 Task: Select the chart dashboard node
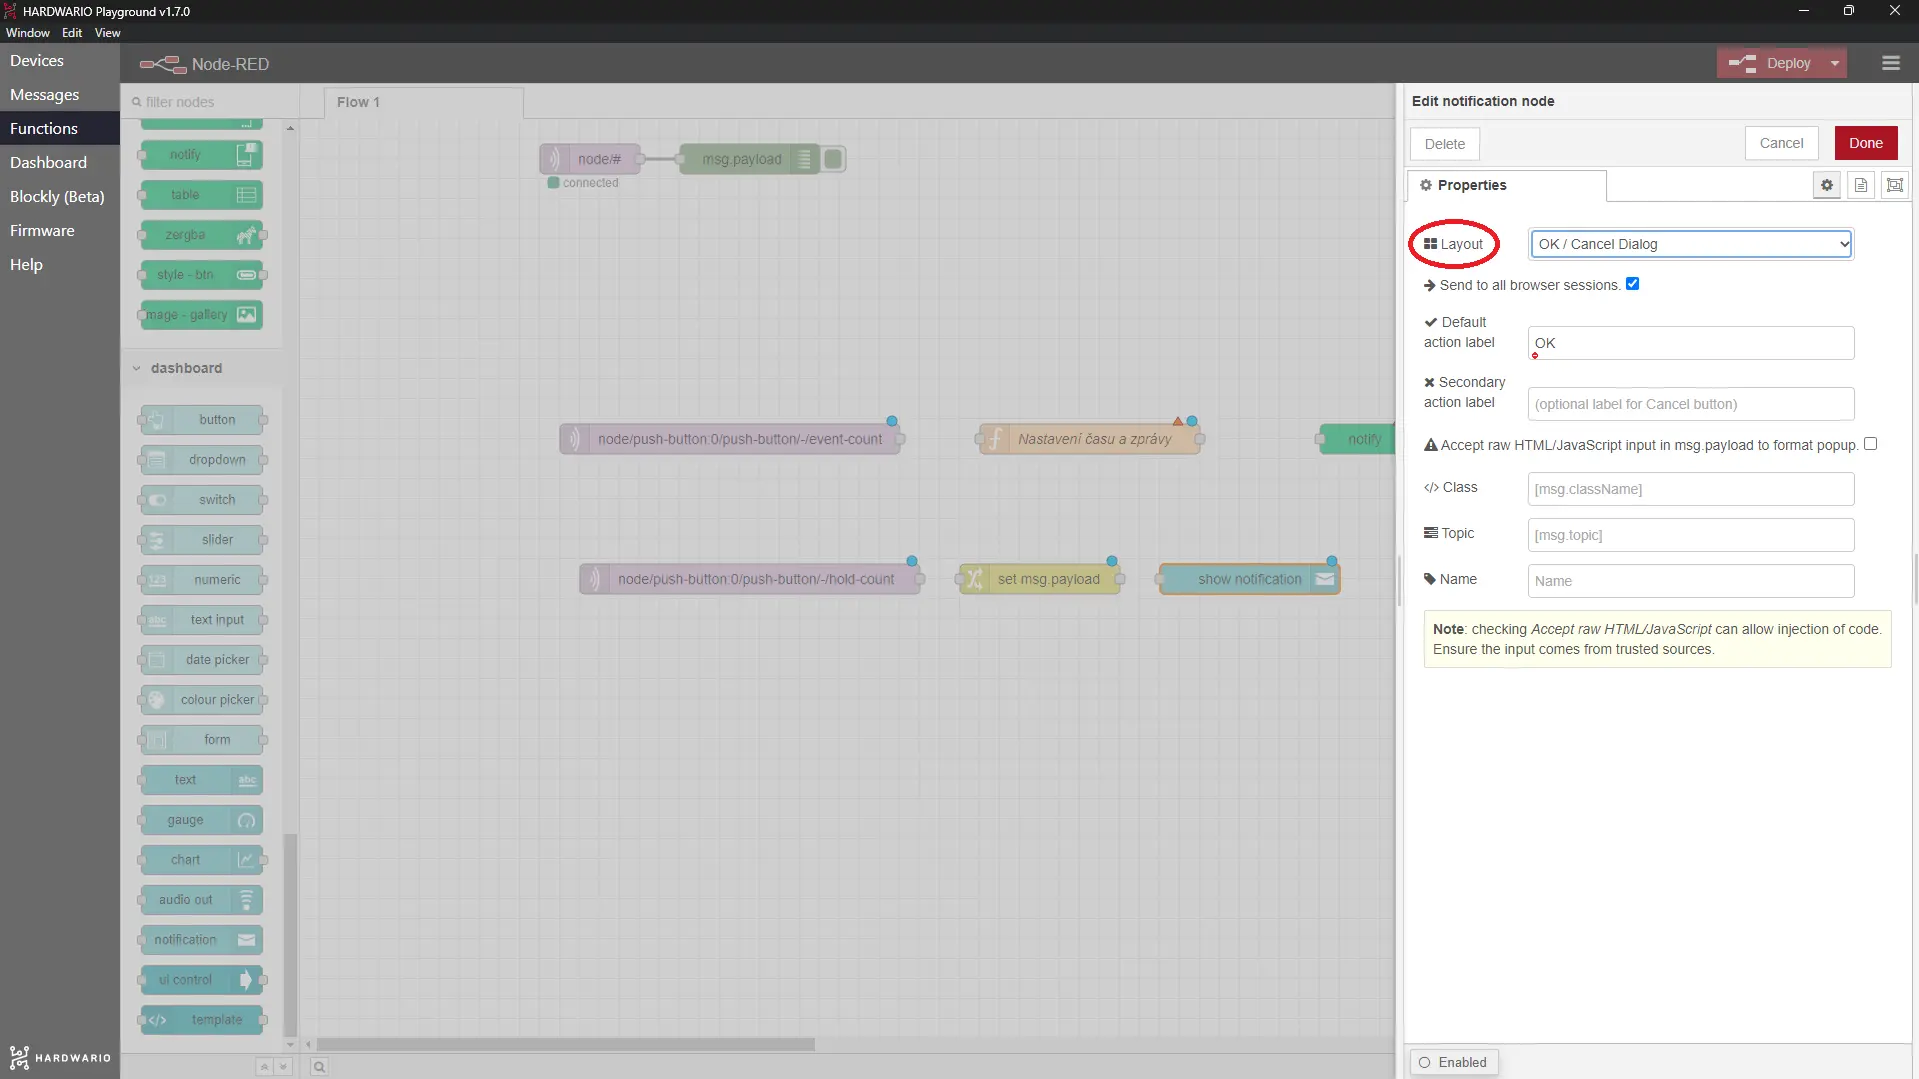coord(202,860)
